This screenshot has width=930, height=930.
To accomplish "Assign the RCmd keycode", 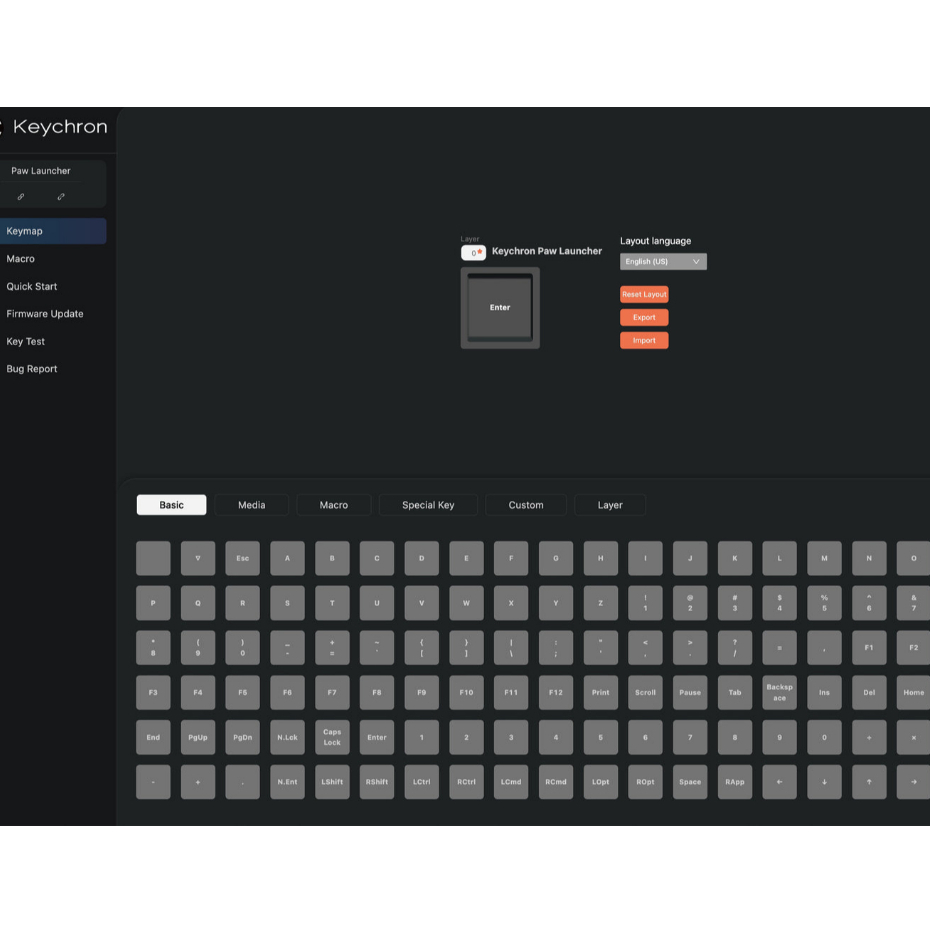I will pos(556,782).
